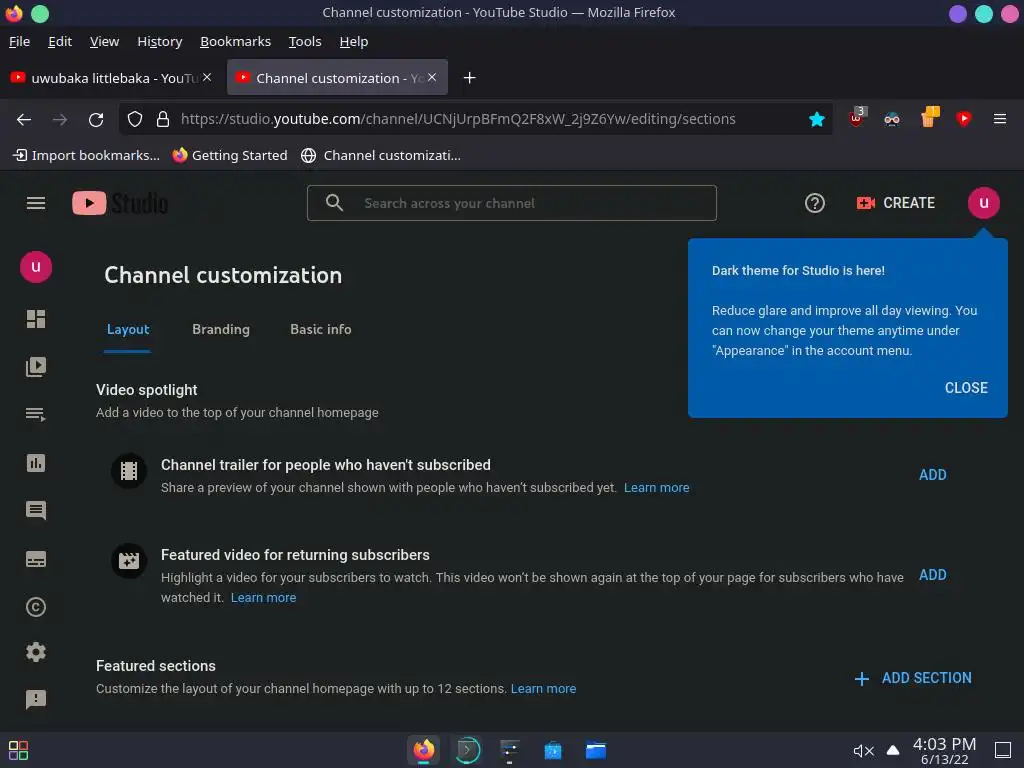Switch to the Layout tab
Image resolution: width=1024 pixels, height=768 pixels.
(x=128, y=330)
